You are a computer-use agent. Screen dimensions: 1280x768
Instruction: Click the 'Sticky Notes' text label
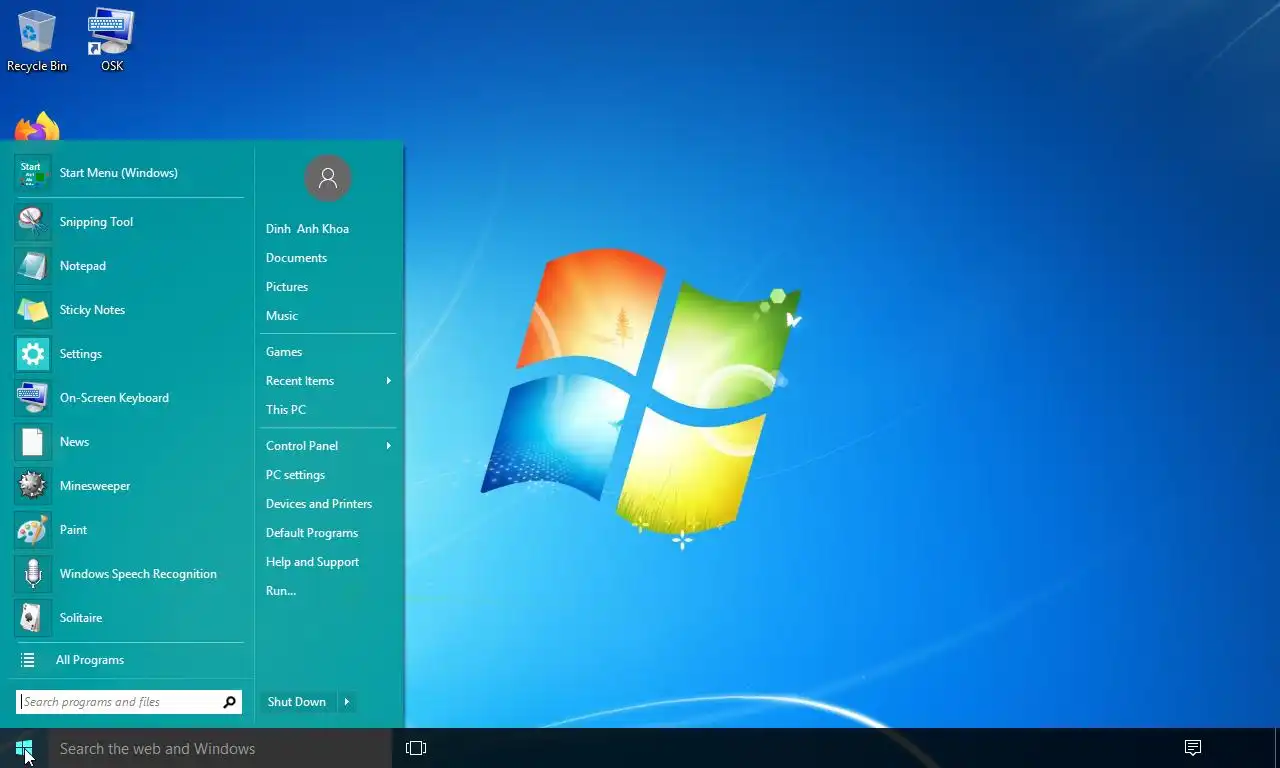[92, 310]
